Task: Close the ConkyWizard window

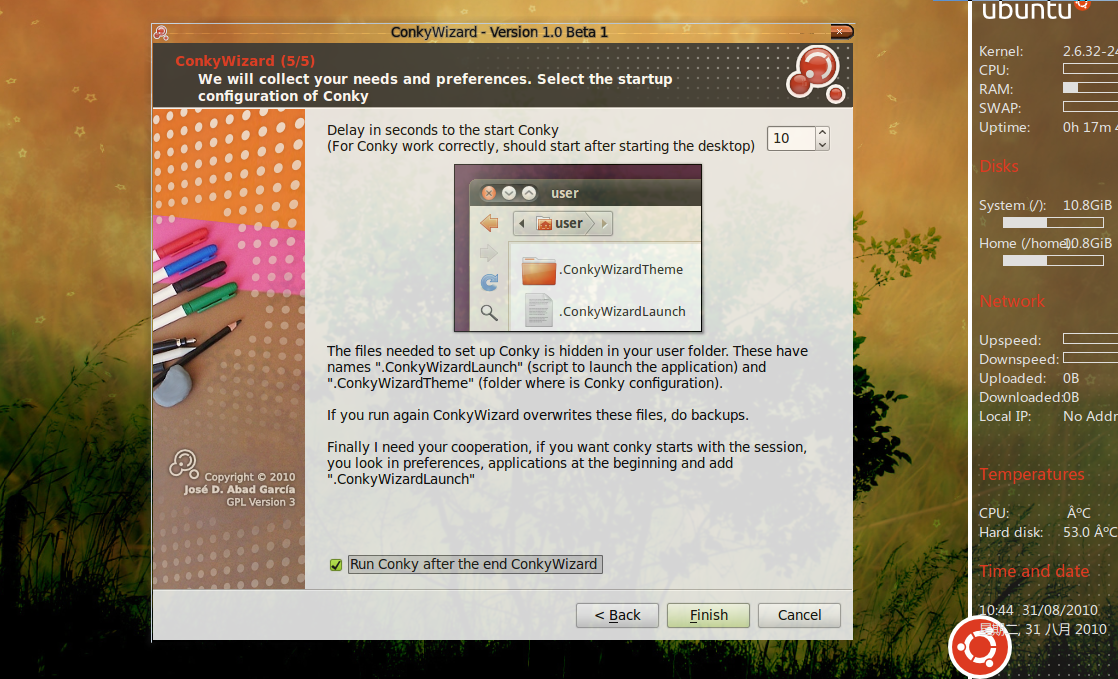Action: (x=841, y=31)
